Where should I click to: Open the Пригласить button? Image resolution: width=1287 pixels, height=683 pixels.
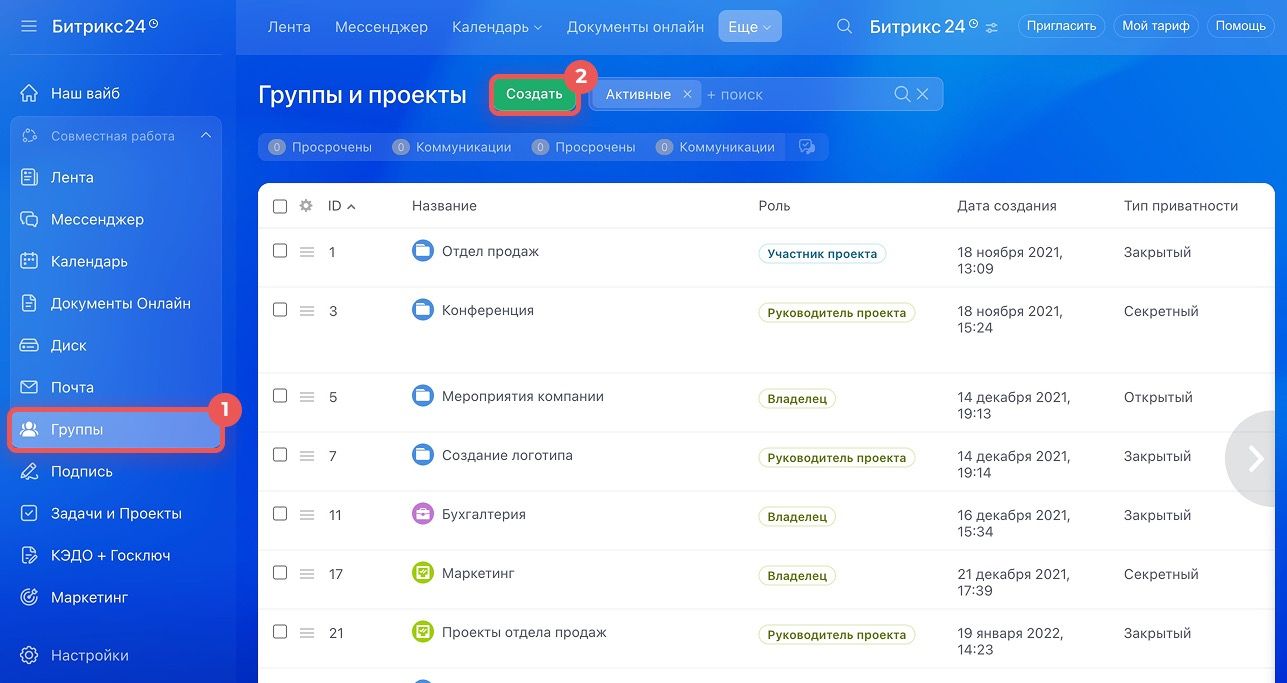coord(1061,25)
